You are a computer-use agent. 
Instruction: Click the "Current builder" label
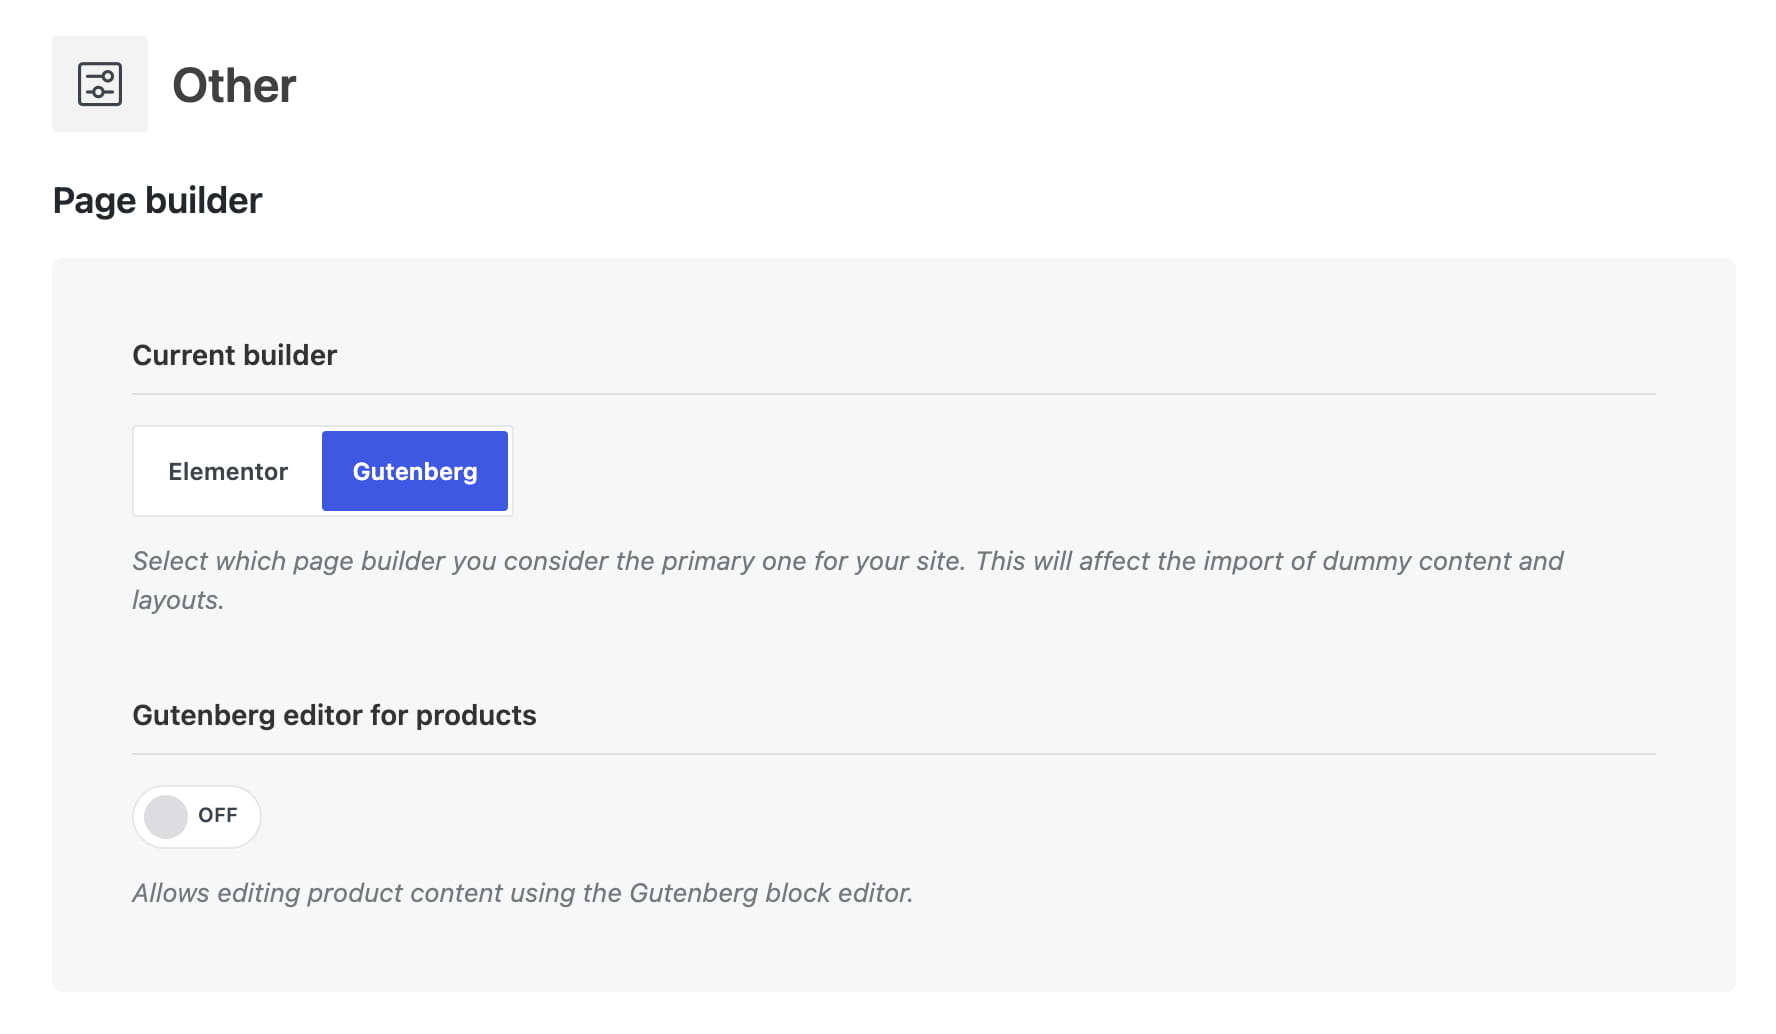point(235,355)
